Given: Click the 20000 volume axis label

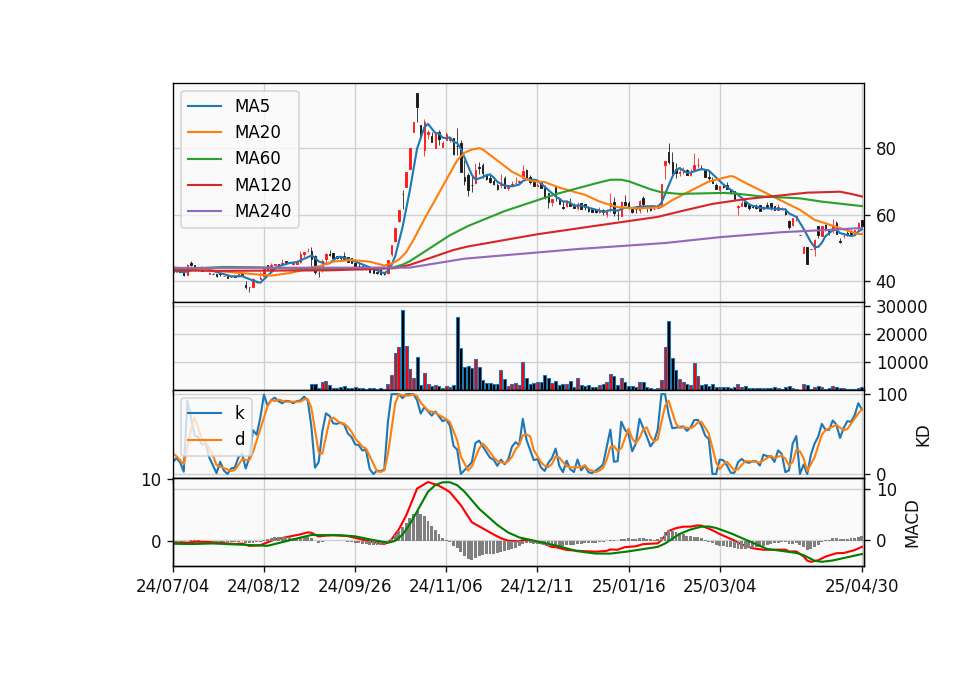Looking at the screenshot, I should point(901,335).
